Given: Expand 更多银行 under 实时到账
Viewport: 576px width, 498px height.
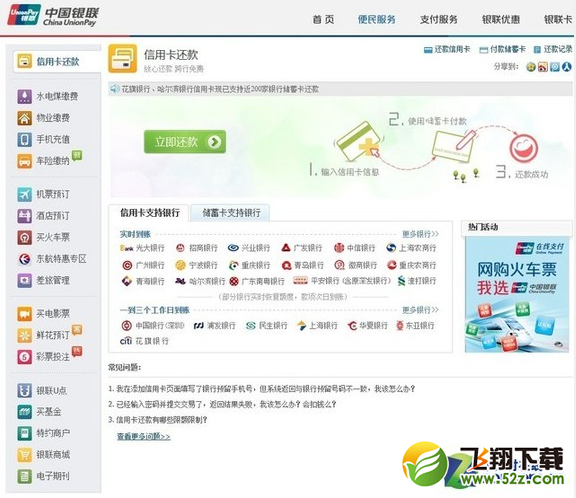Looking at the screenshot, I should click(420, 234).
